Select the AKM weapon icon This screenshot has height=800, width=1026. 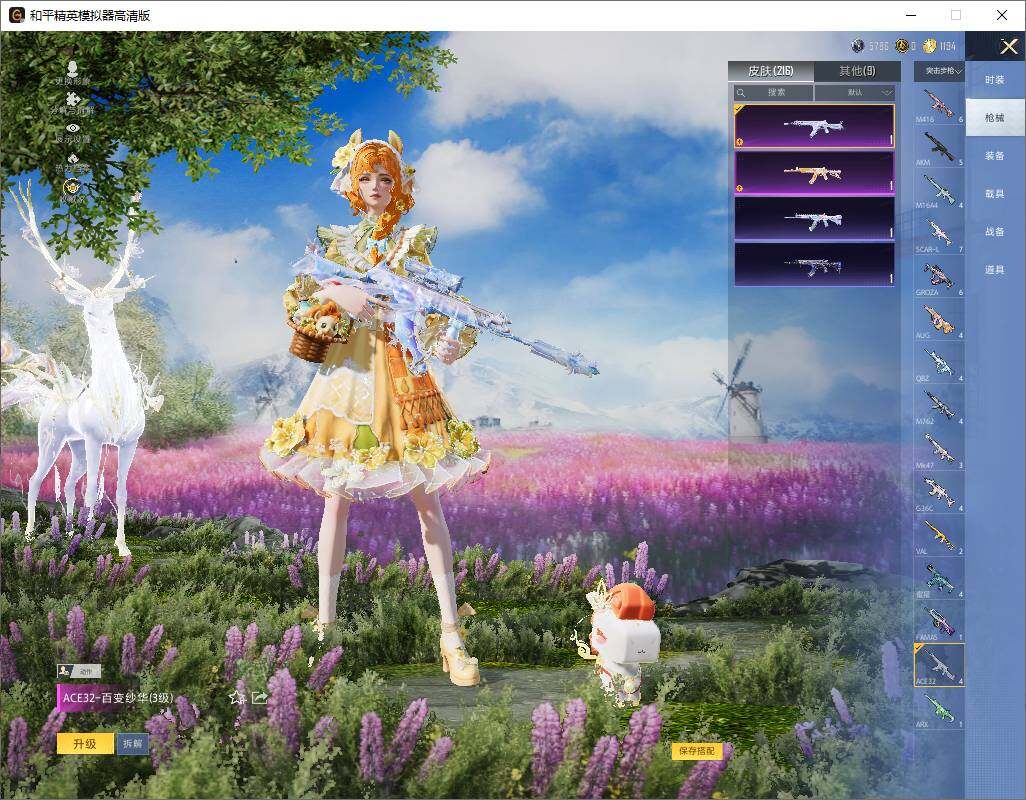tap(939, 147)
